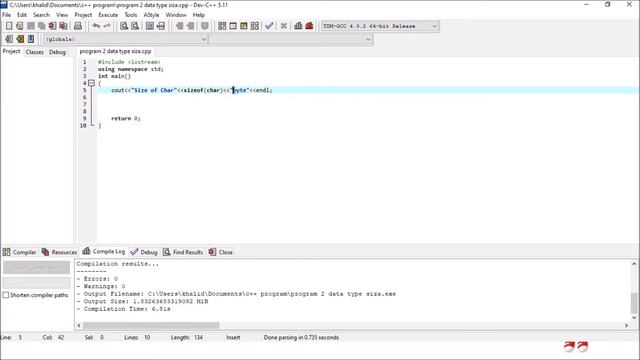Open the Window menu
The height and width of the screenshot is (360, 640).
176,15
